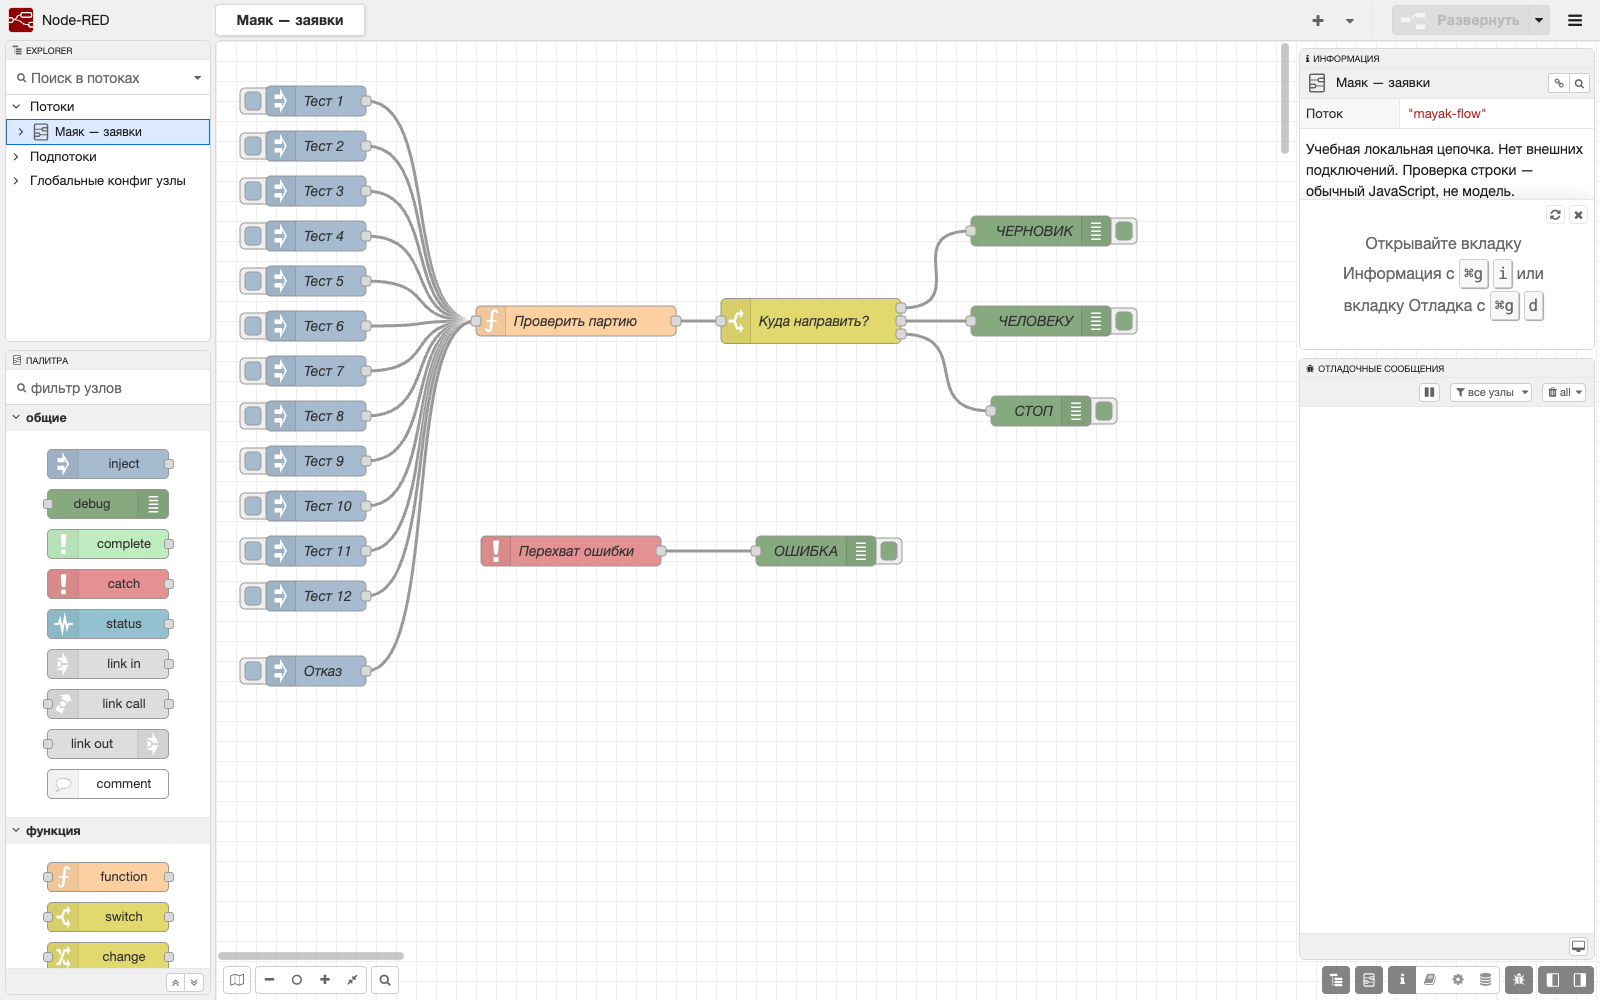Viewport: 1600px width, 1000px height.
Task: Pause debug messages output
Action: pos(1430,393)
